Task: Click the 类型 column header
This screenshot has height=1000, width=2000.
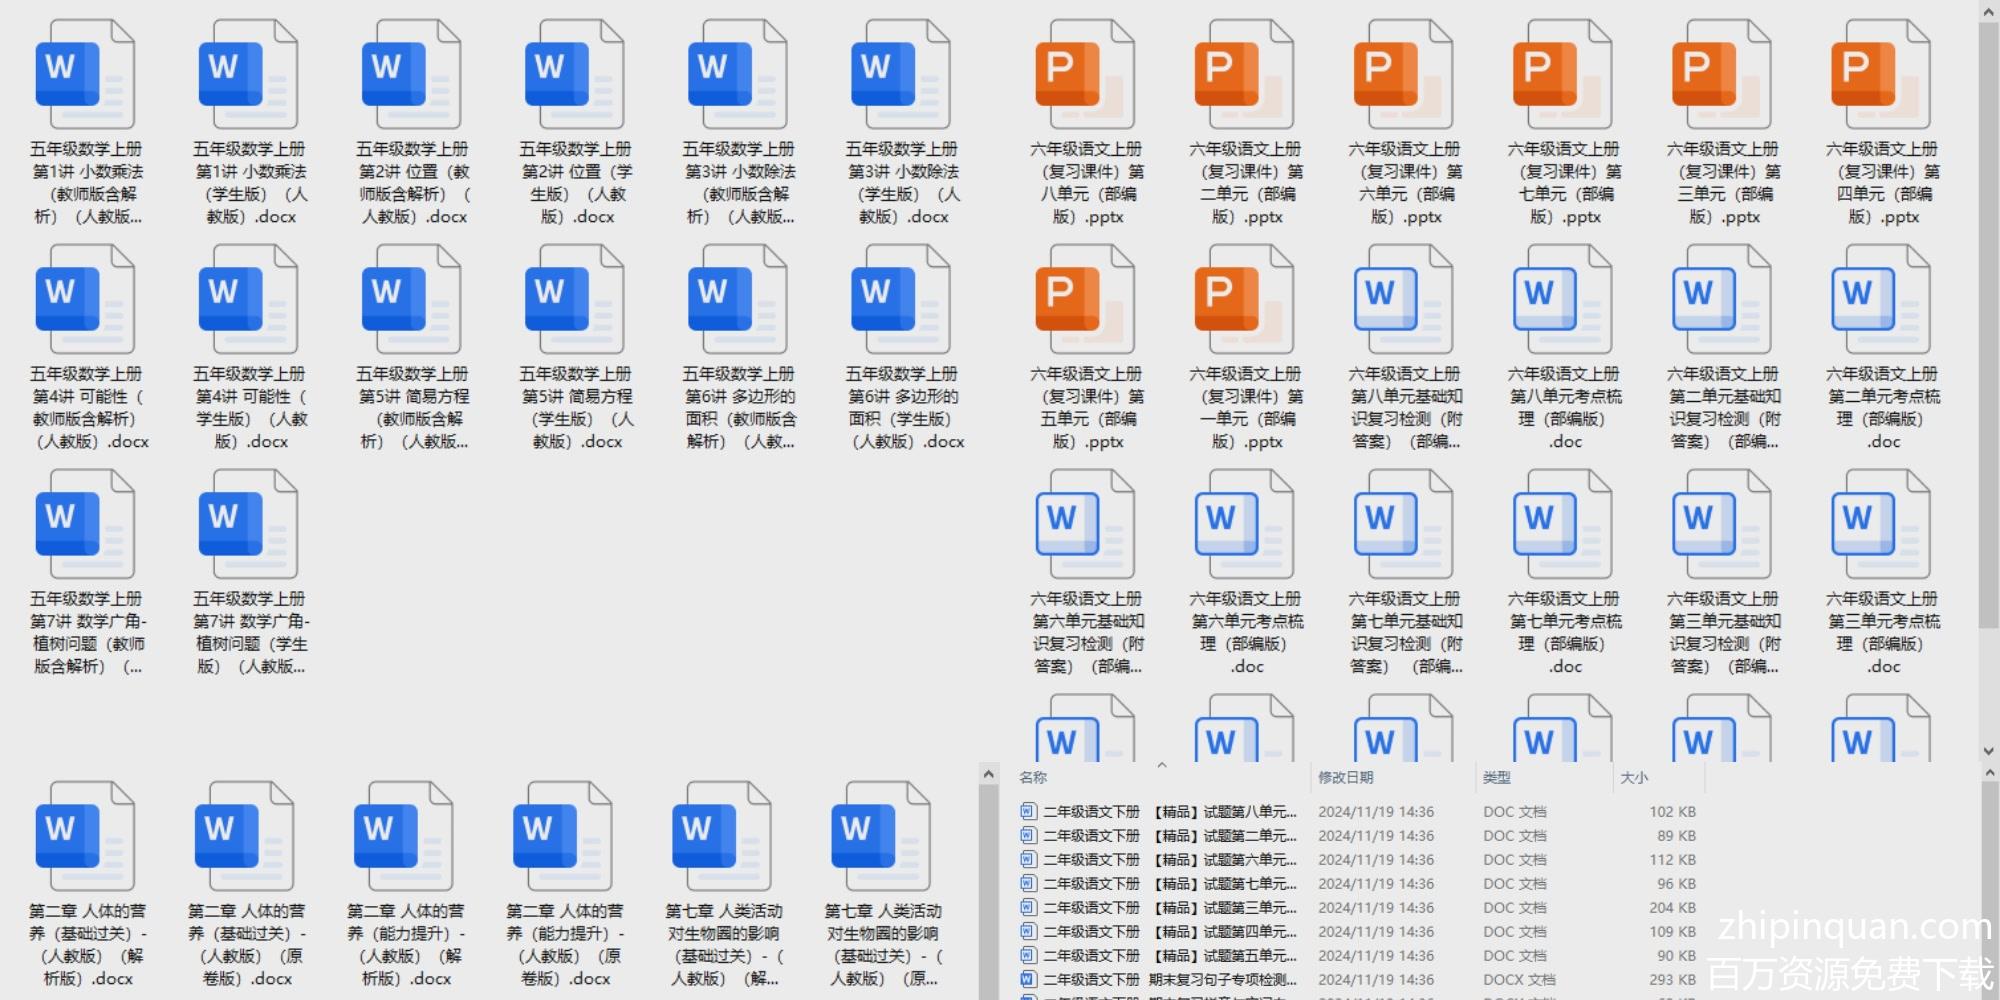Action: coord(1496,777)
